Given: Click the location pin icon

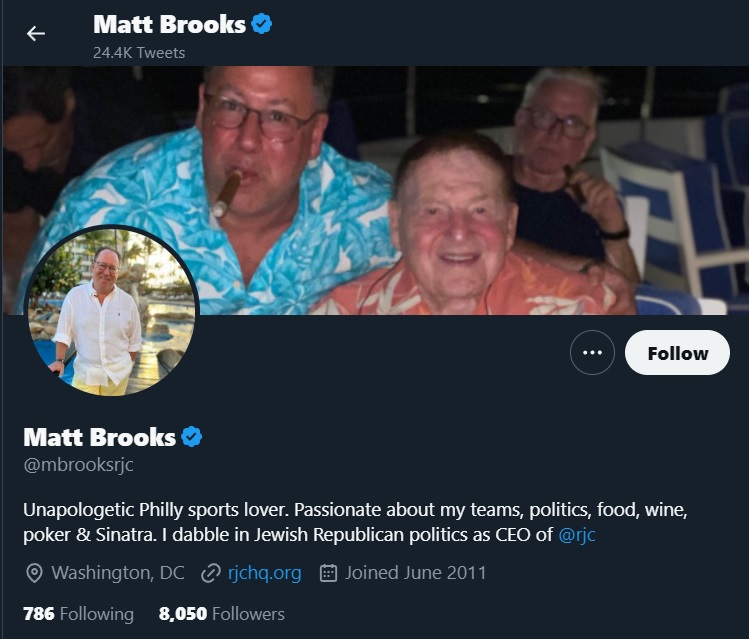Looking at the screenshot, I should [34, 573].
